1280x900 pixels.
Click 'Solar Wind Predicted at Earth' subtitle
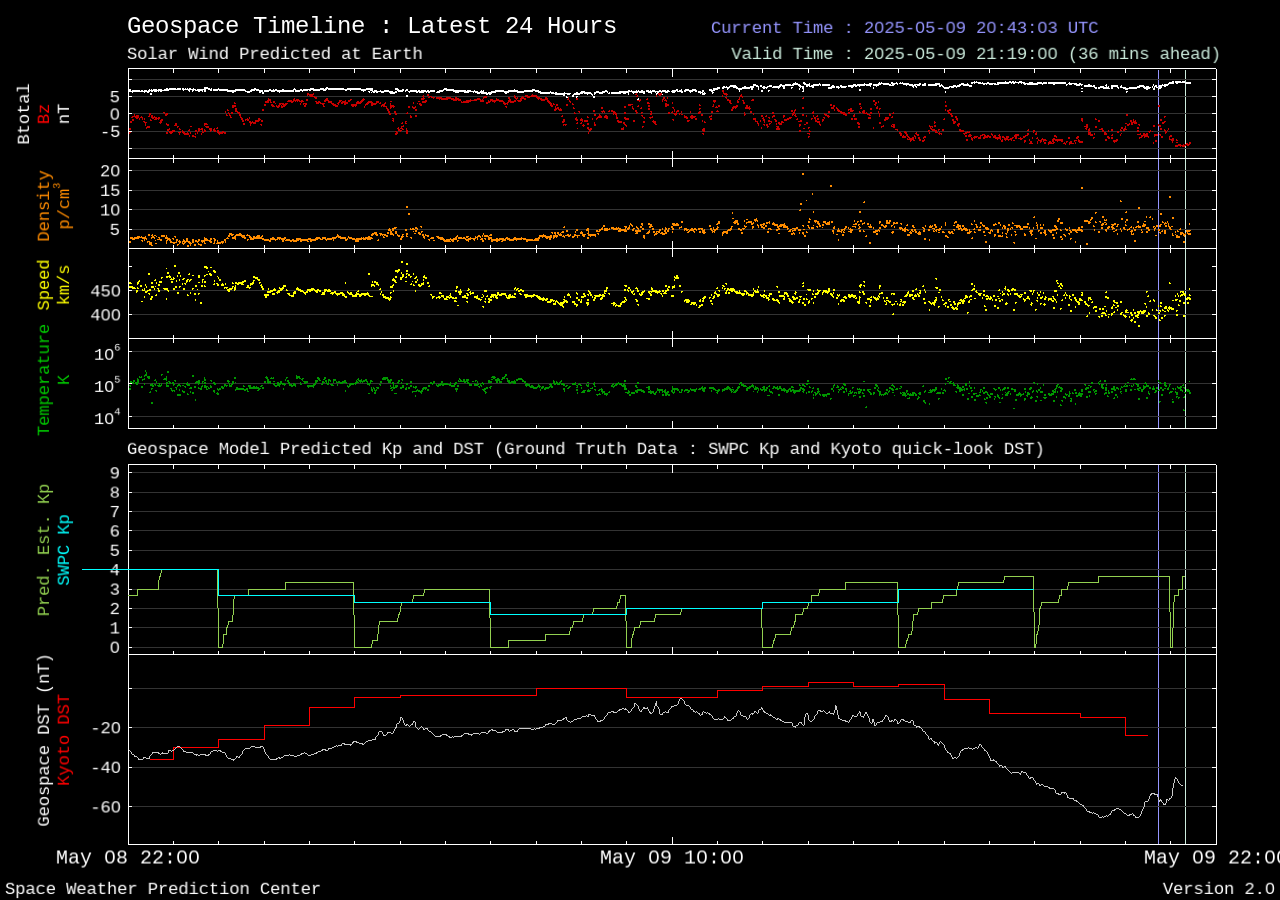(x=275, y=54)
